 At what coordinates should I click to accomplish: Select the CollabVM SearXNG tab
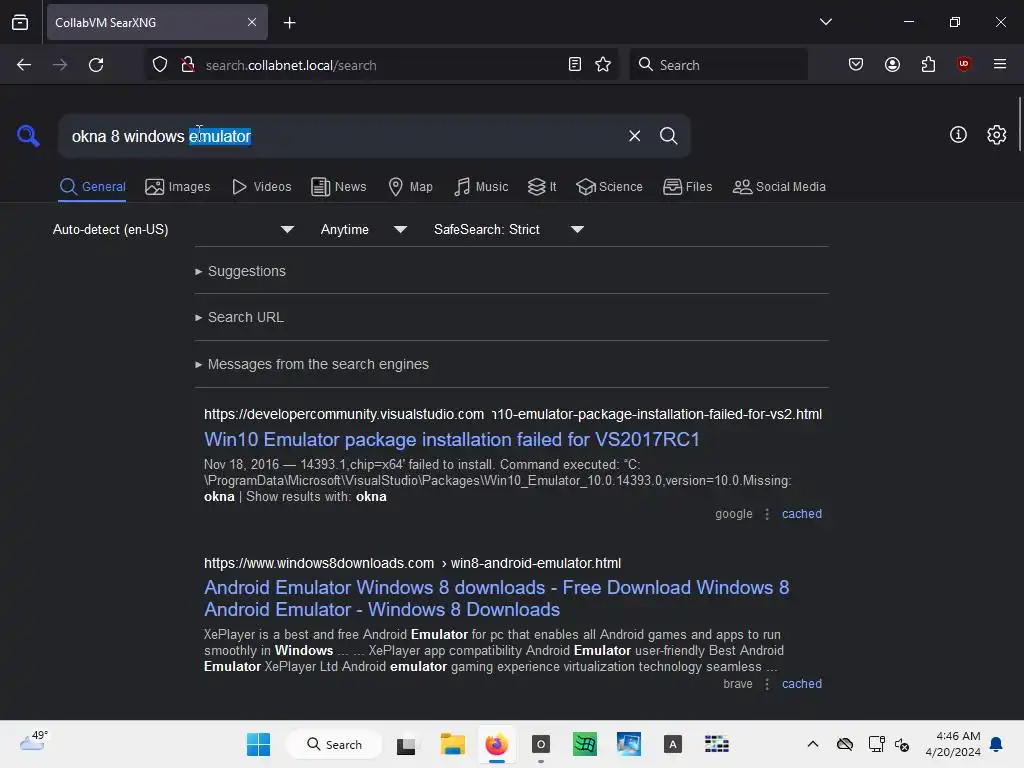(x=157, y=22)
